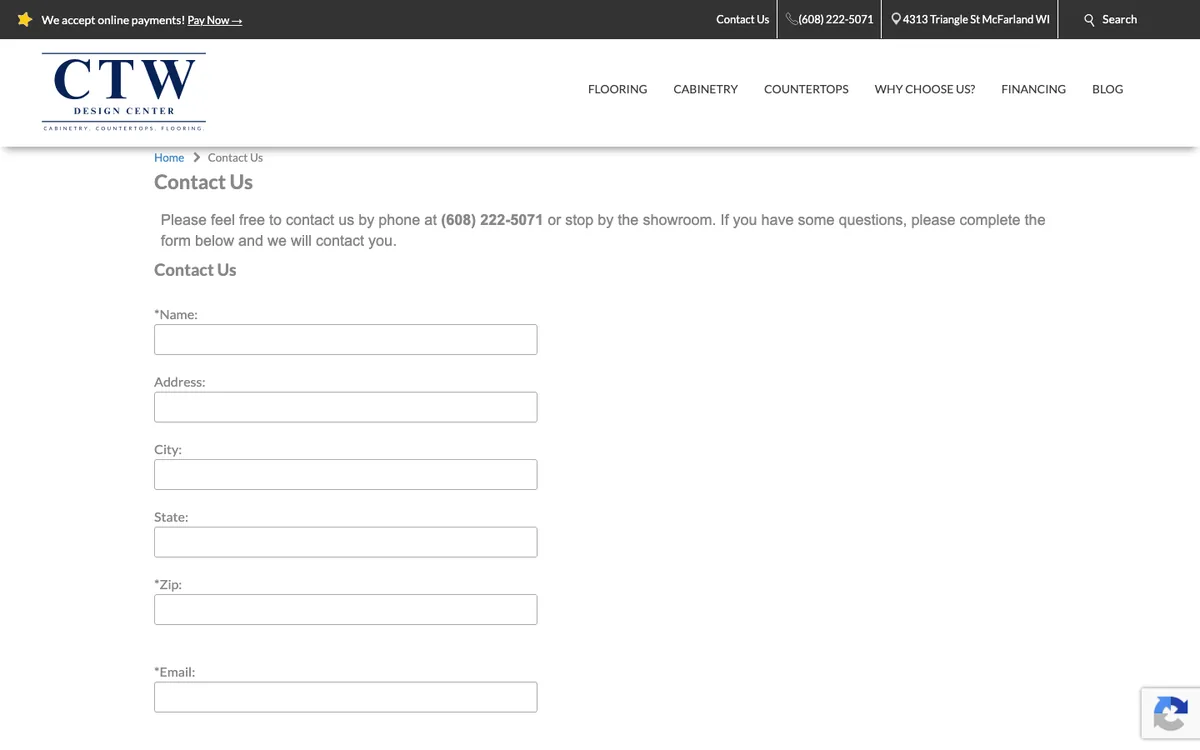
Task: Click the '*Name:' field label
Action: click(x=176, y=314)
